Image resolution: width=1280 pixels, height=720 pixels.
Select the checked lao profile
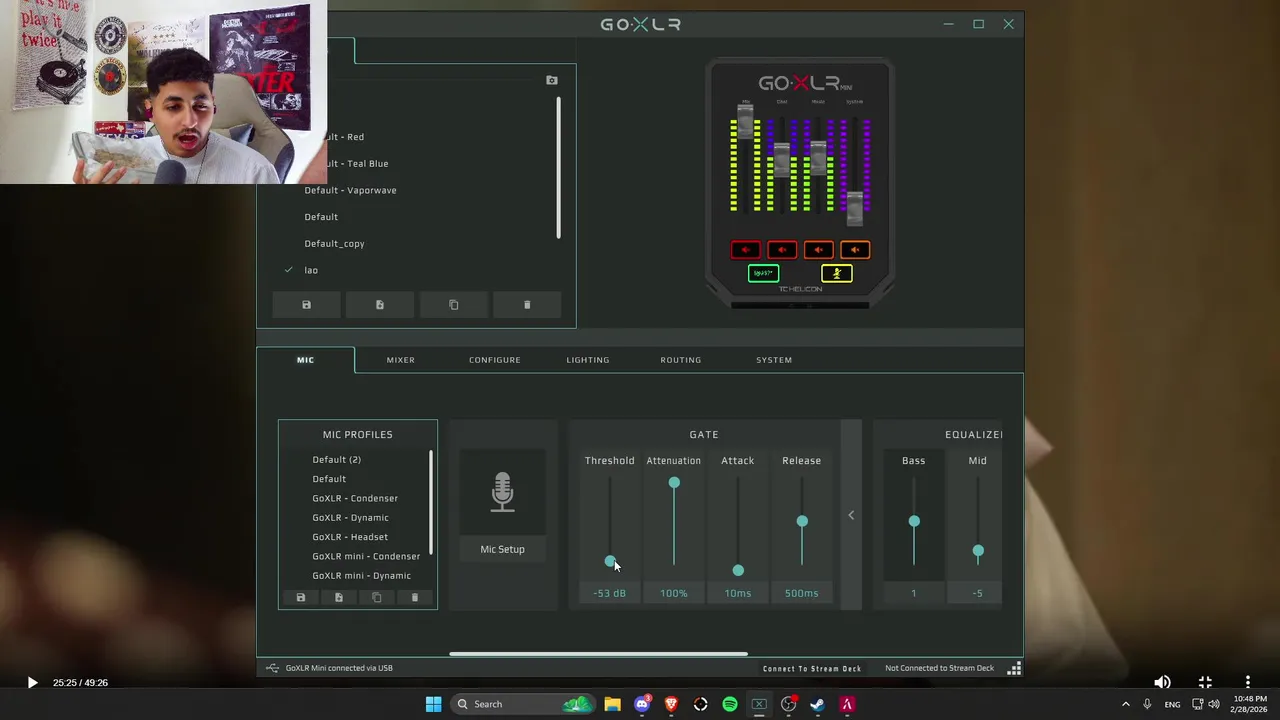tap(311, 270)
